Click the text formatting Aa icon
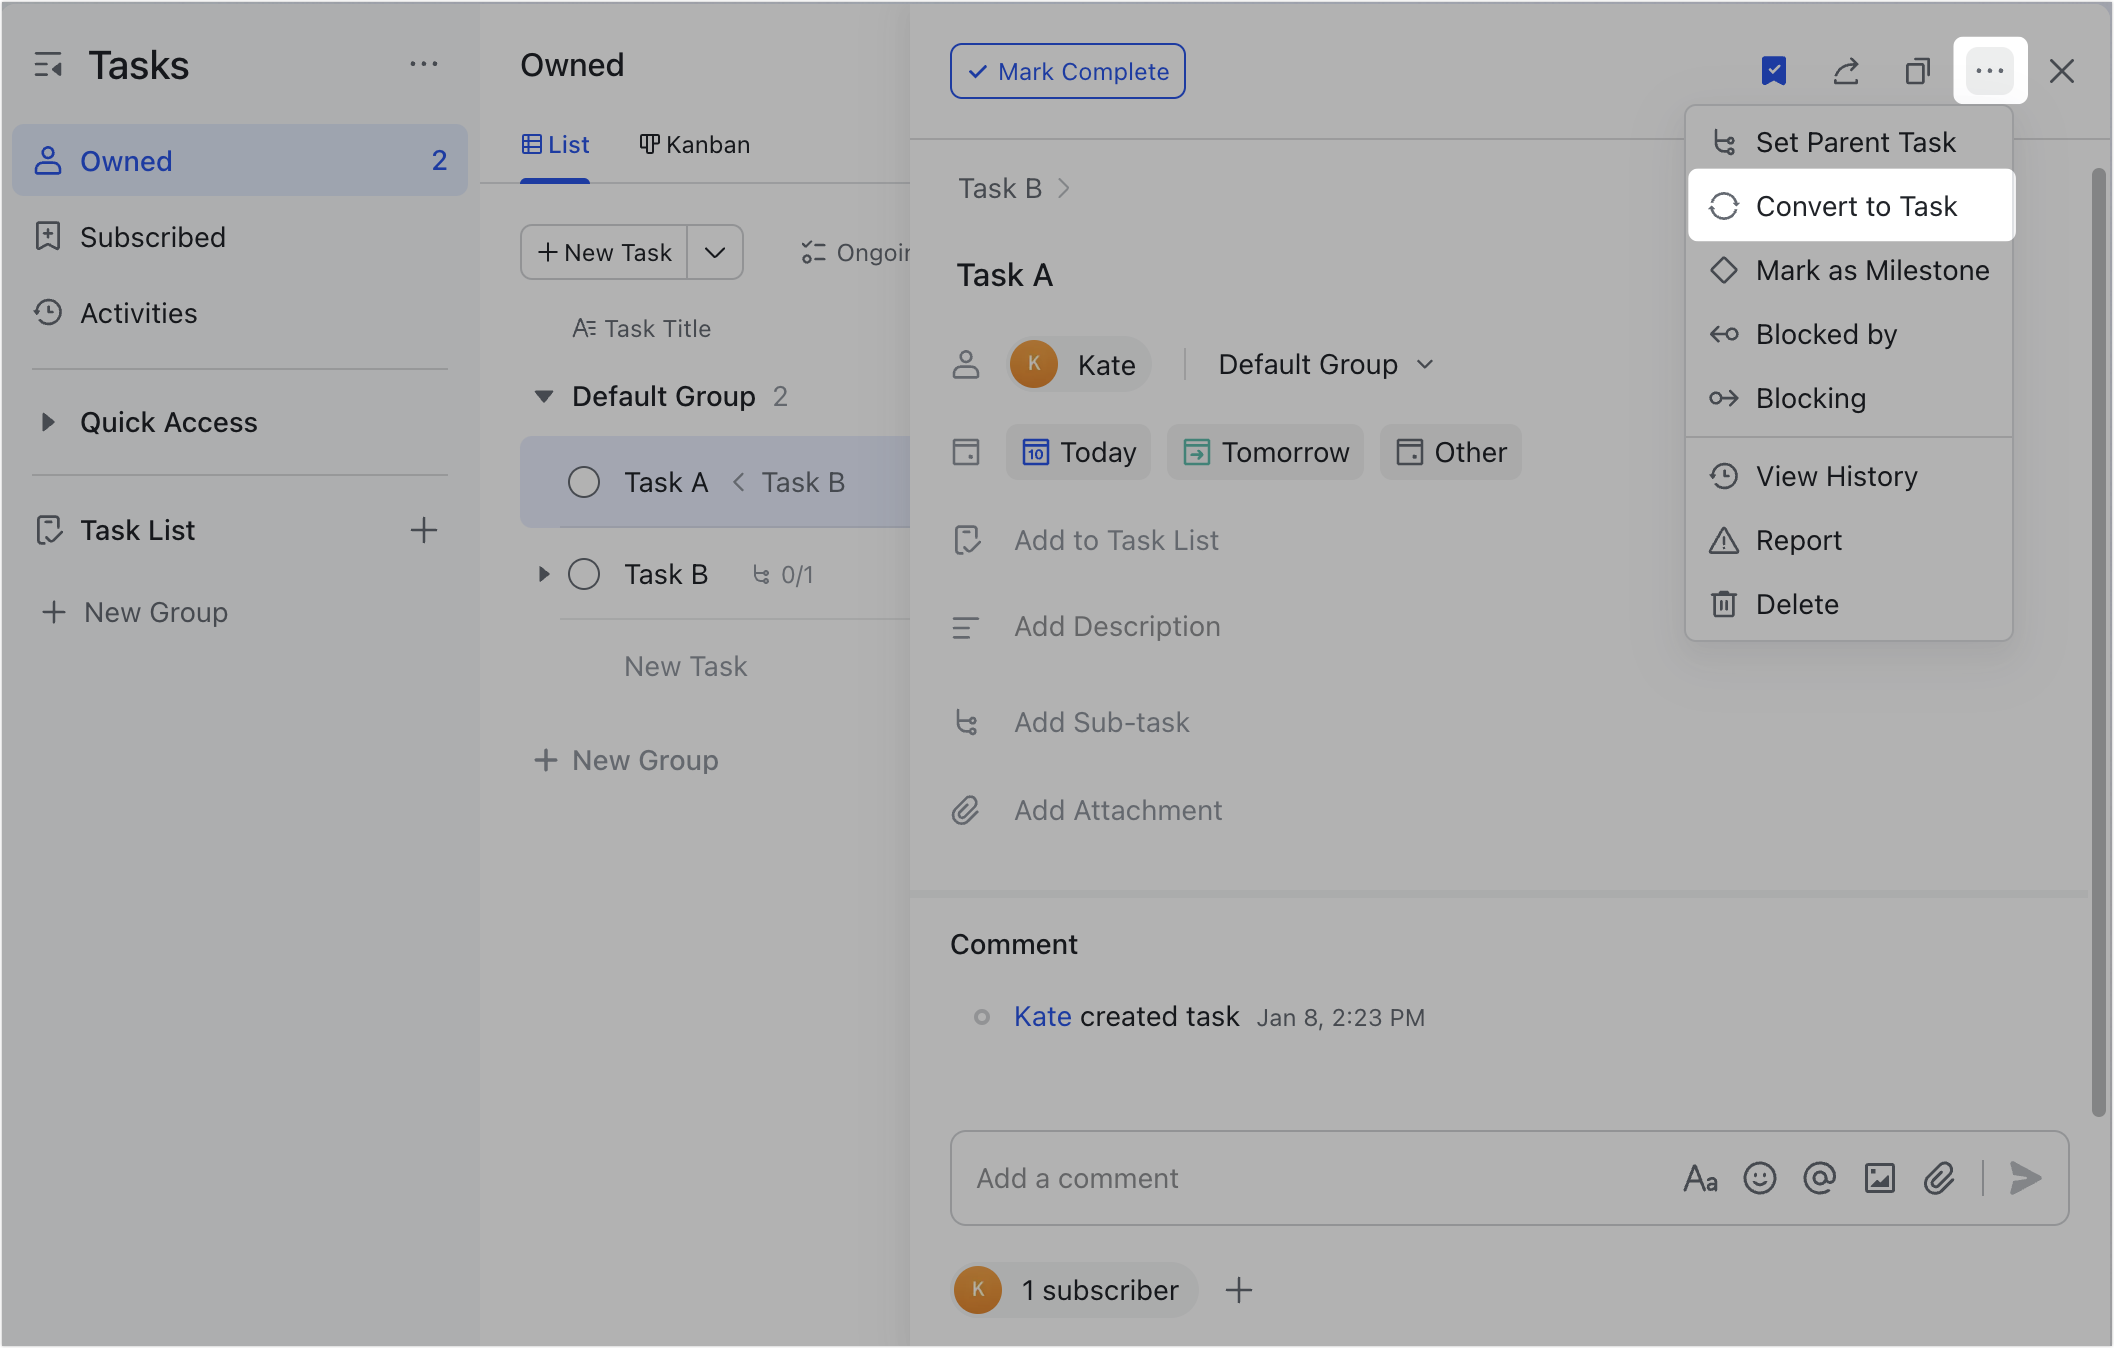2114x1348 pixels. [1701, 1179]
